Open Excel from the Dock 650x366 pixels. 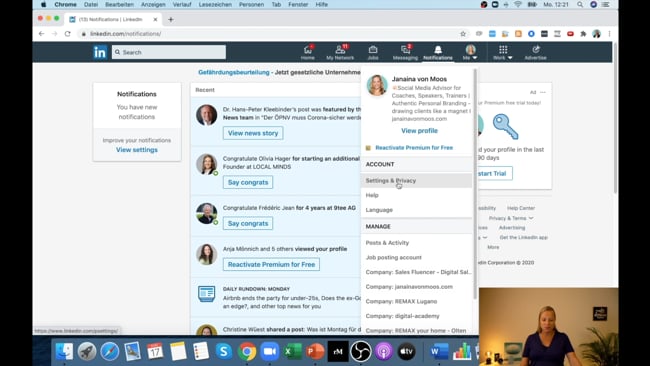pos(292,351)
